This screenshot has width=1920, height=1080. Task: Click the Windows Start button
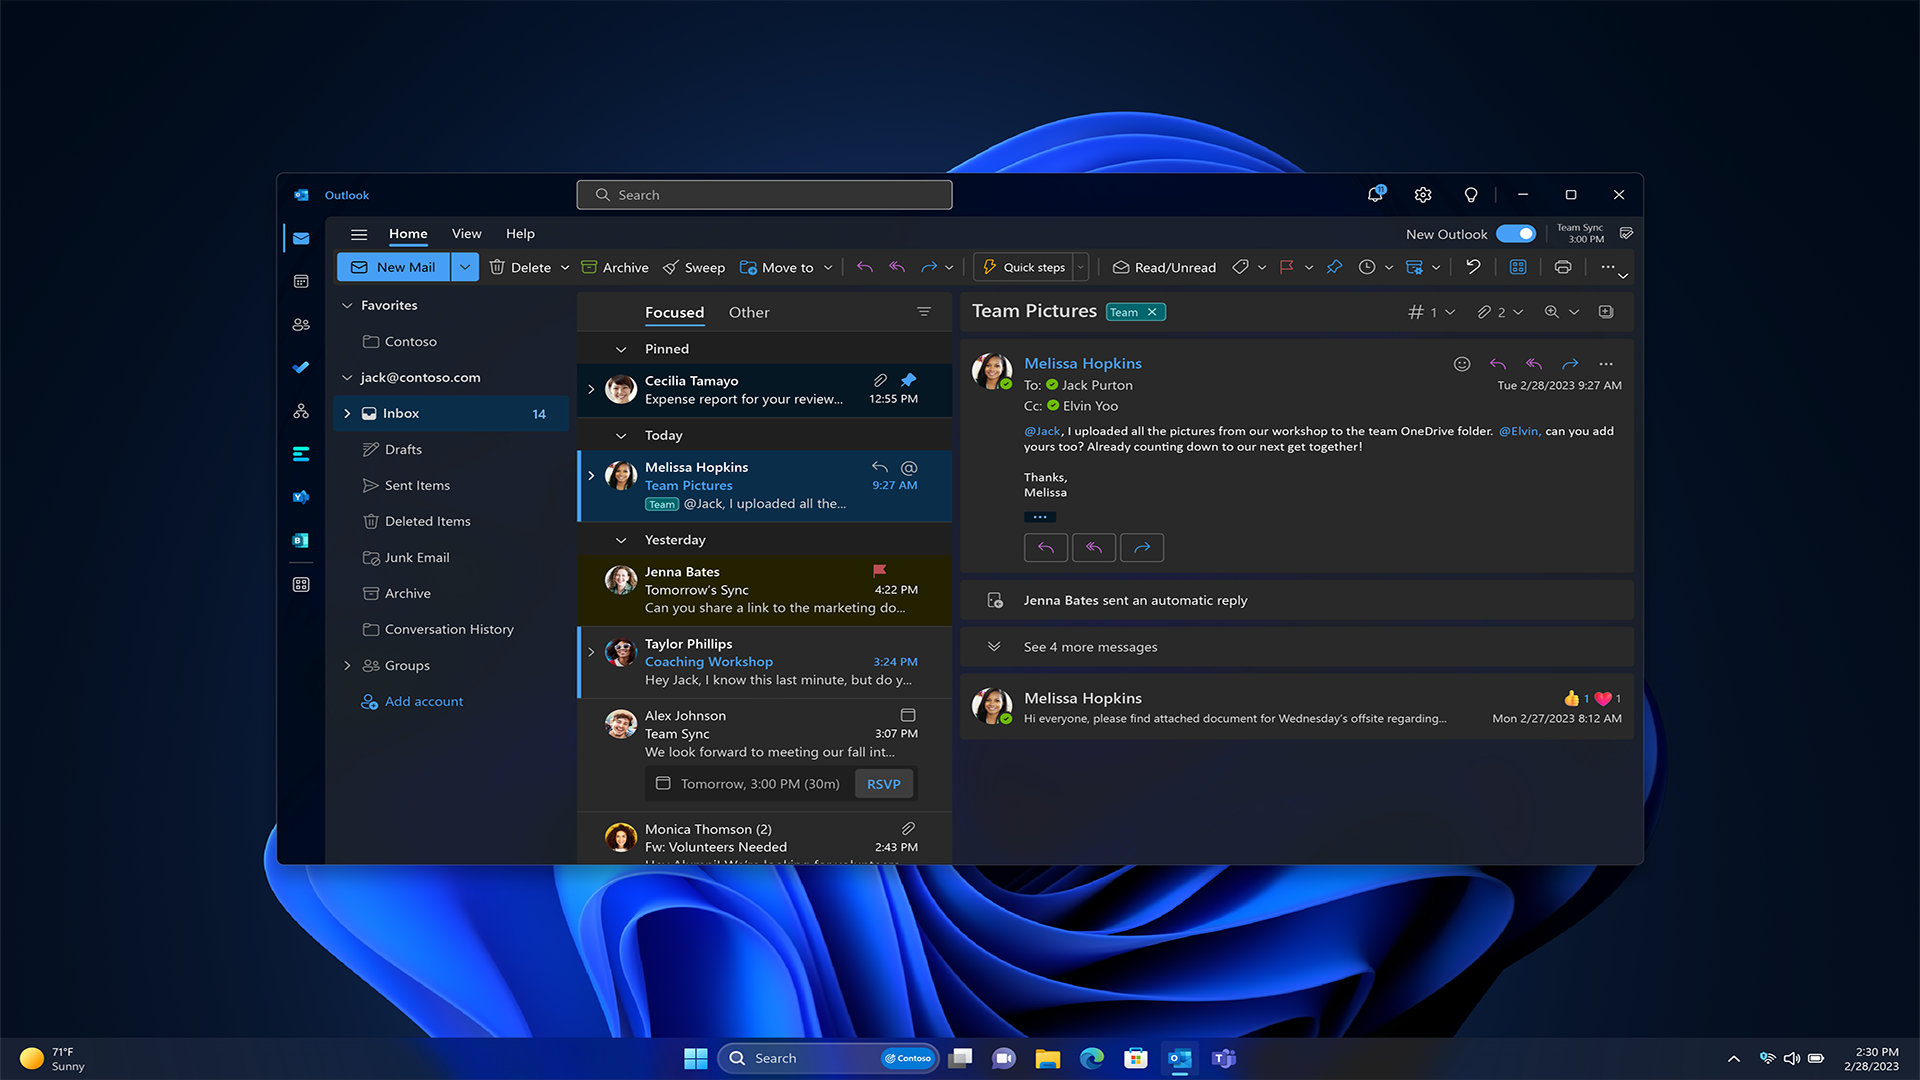(696, 1058)
